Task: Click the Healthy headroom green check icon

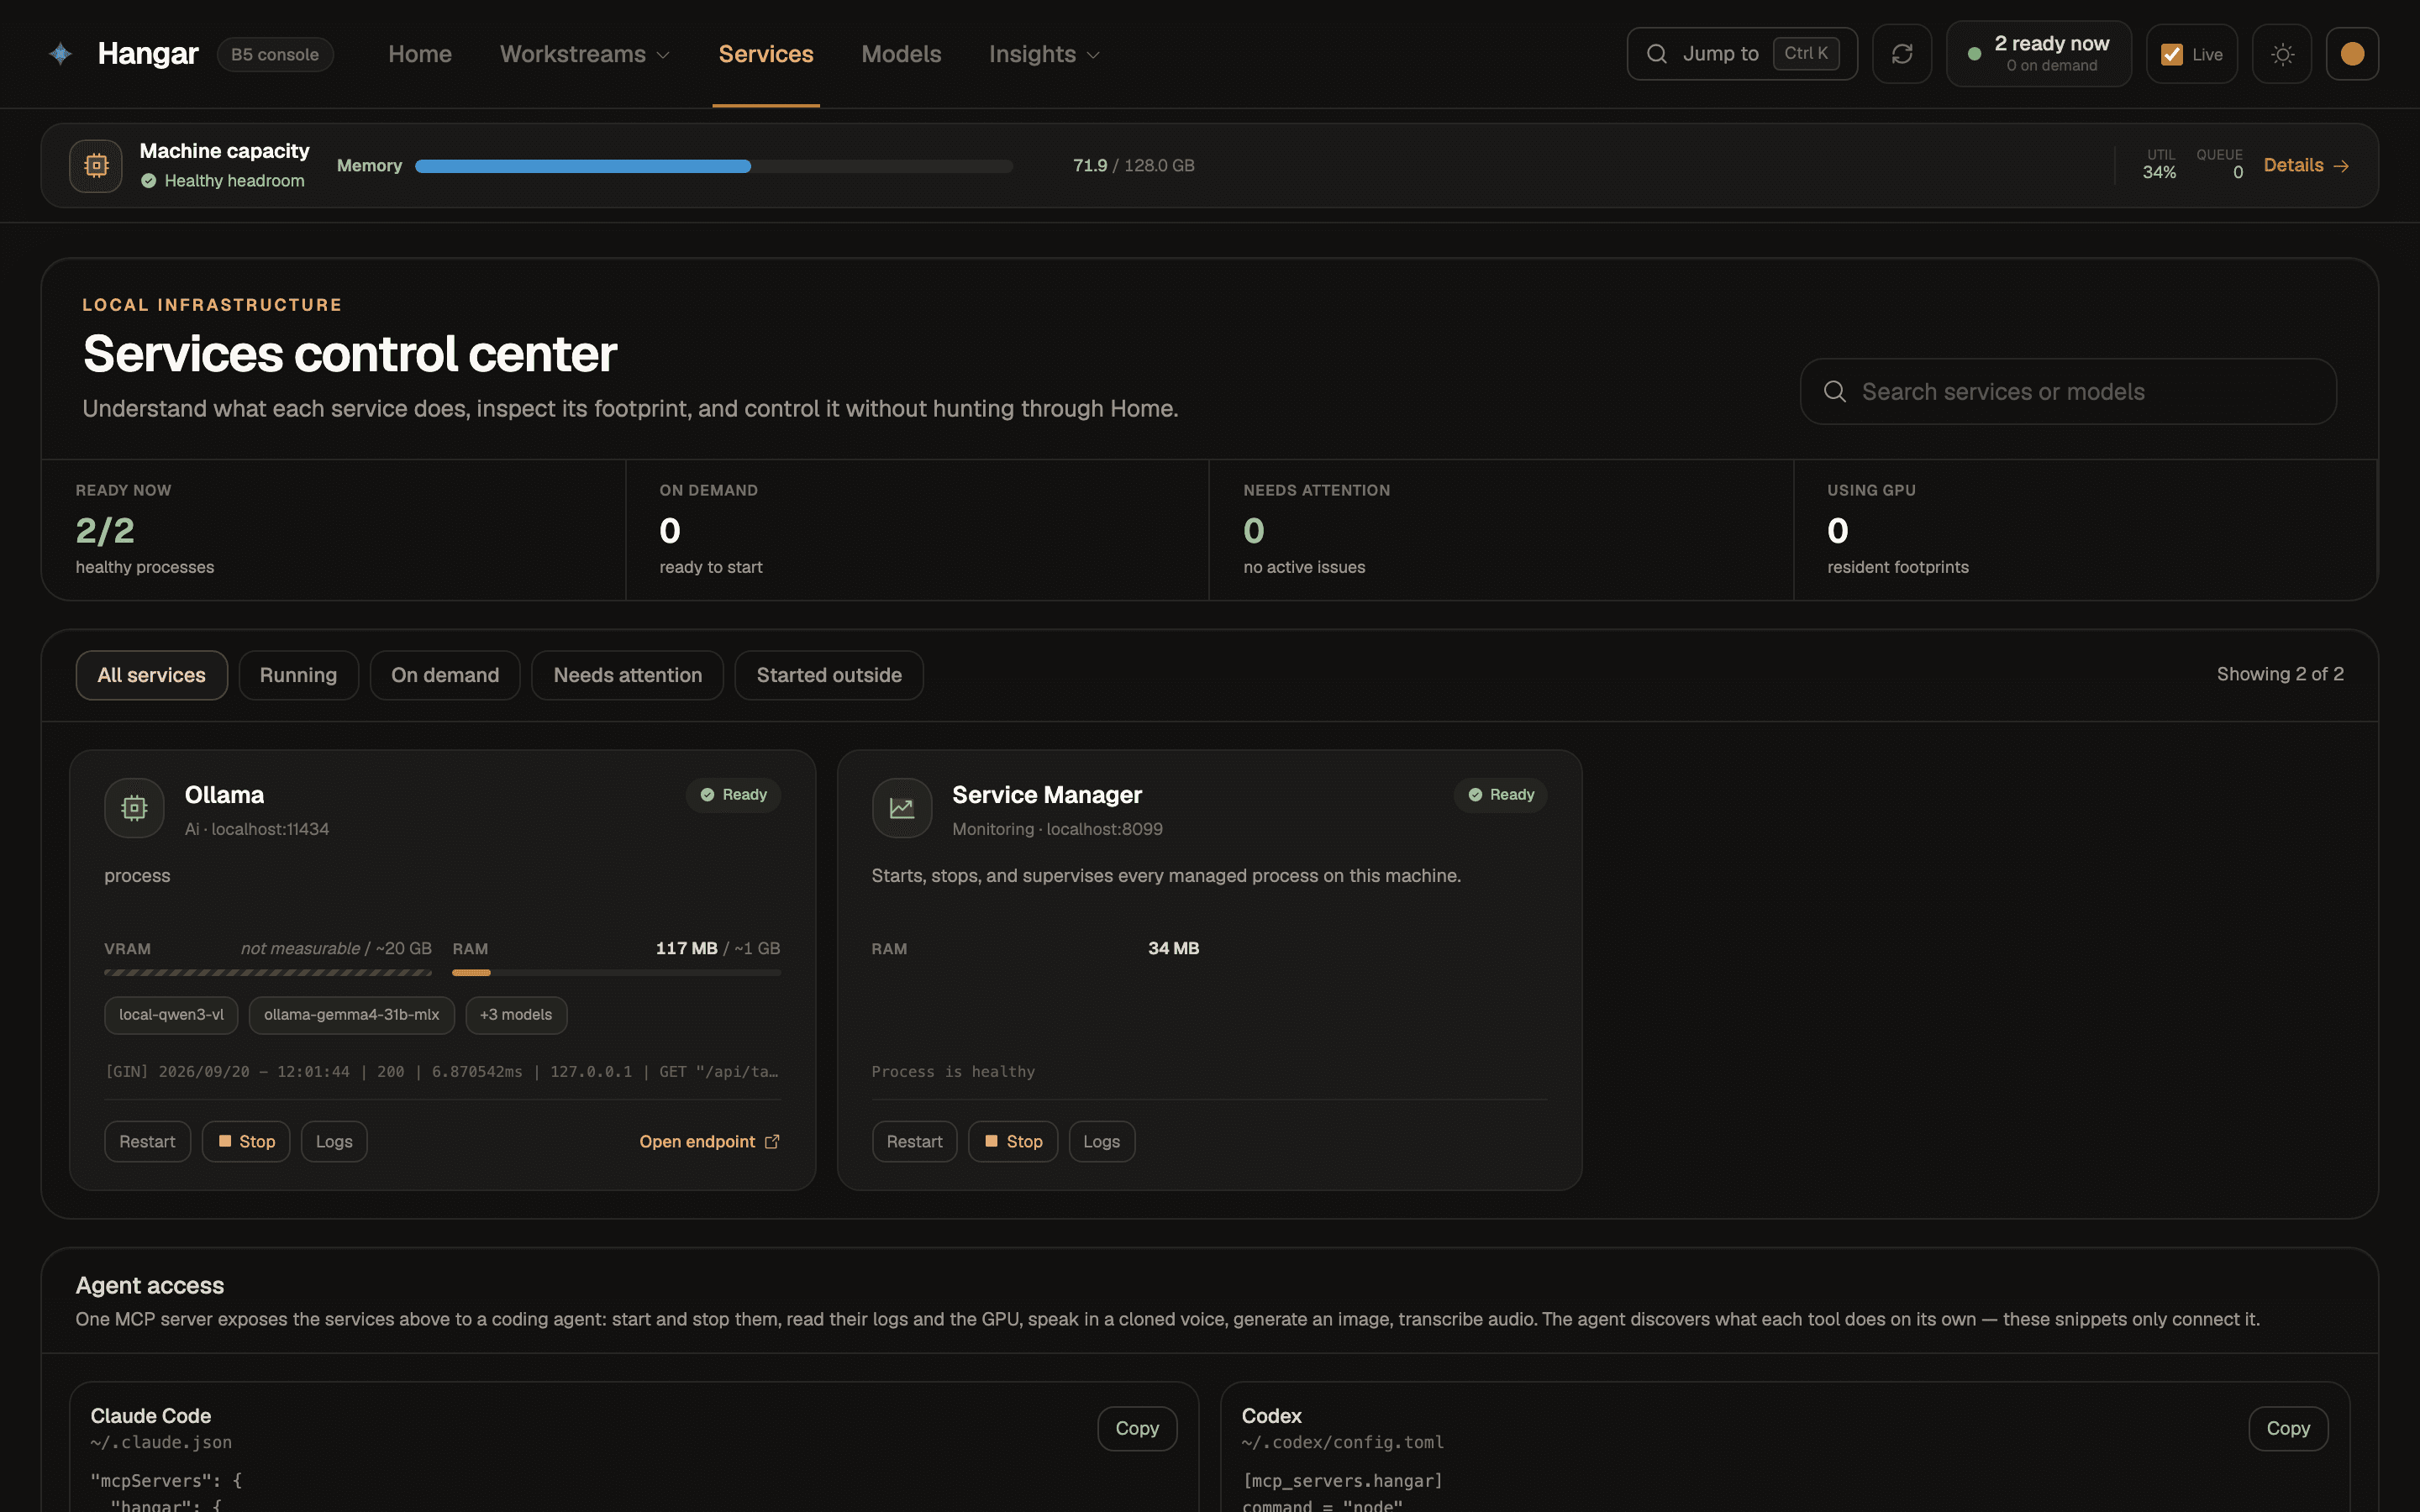Action: click(x=149, y=181)
